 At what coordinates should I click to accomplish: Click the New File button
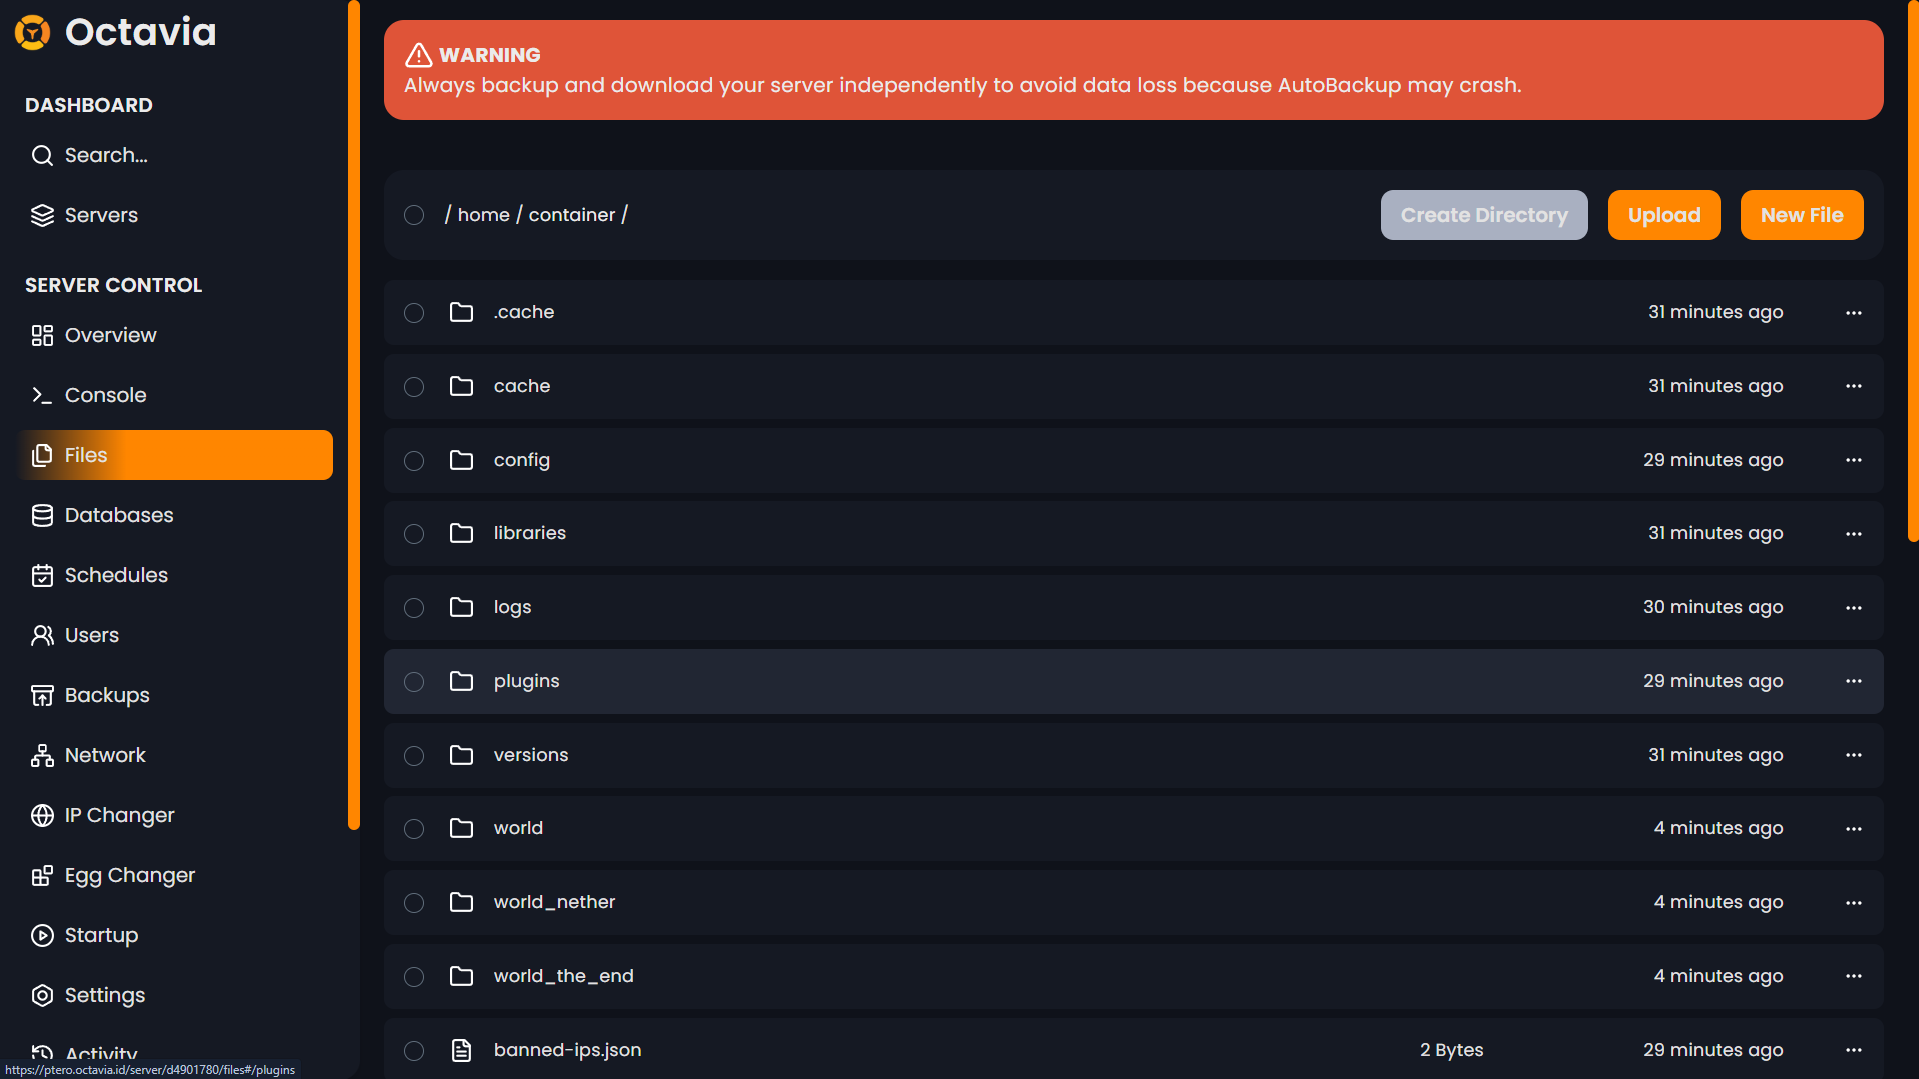pyautogui.click(x=1801, y=215)
